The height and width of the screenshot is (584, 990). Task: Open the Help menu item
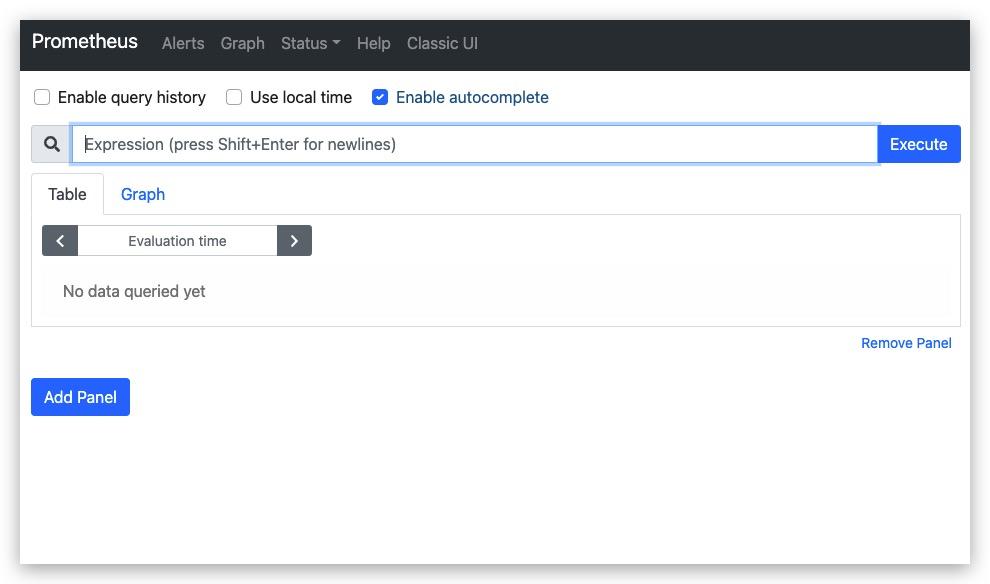tap(373, 43)
